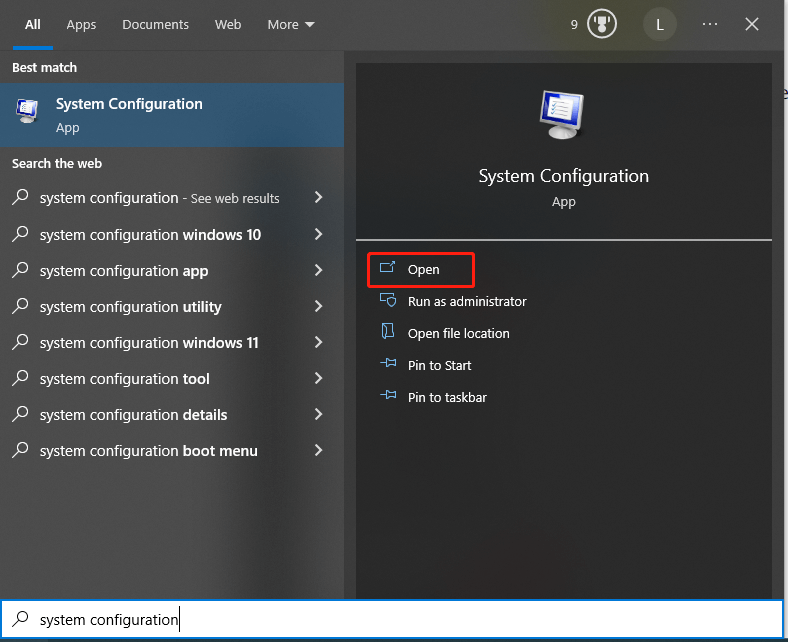The image size is (788, 642).
Task: Select System Configuration best match result
Action: pos(172,115)
